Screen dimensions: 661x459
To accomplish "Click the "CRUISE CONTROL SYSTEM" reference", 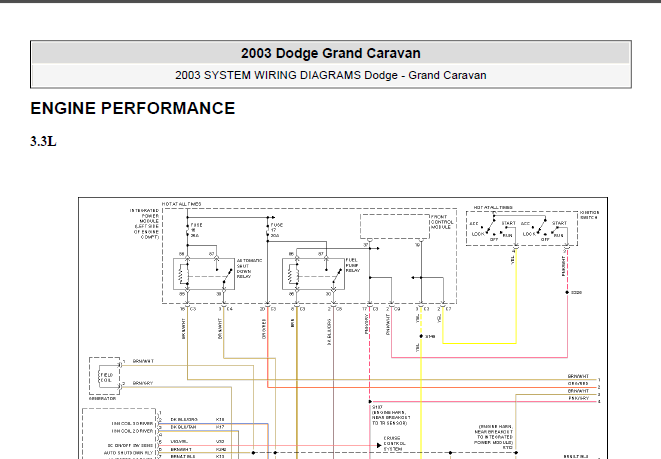I will 394,444.
